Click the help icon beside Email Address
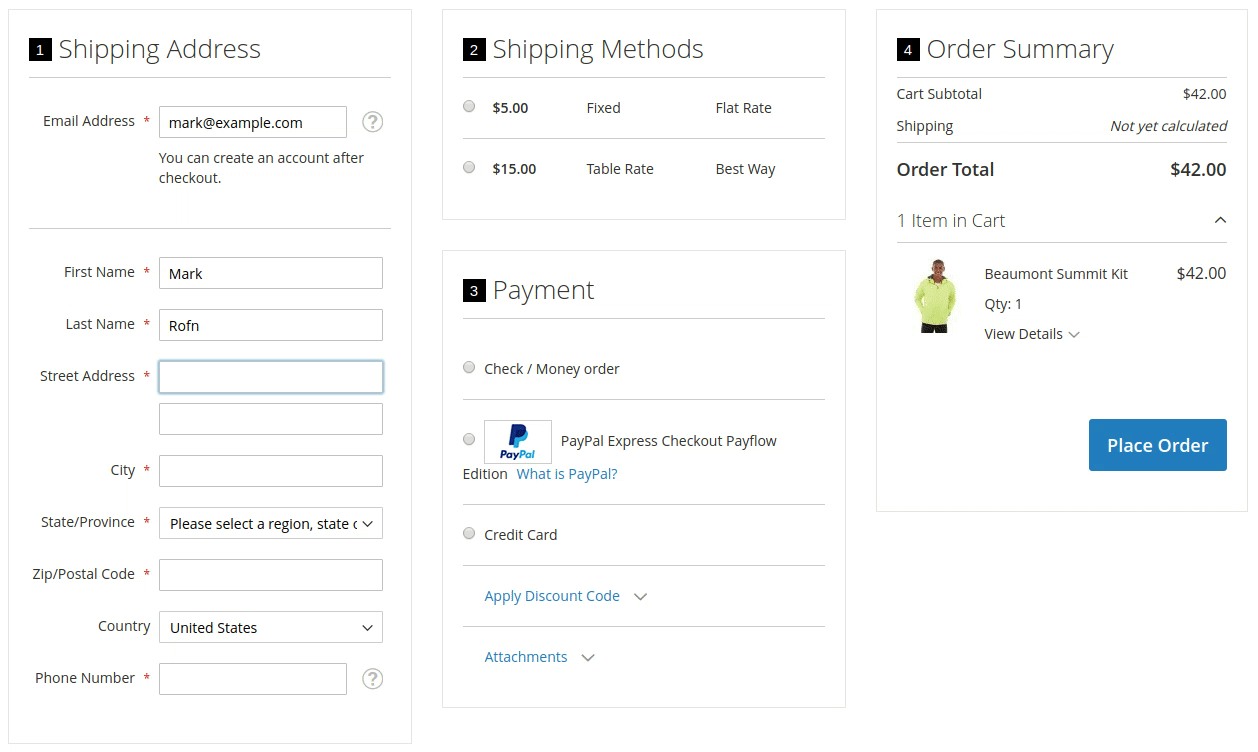The height and width of the screenshot is (752, 1258). pyautogui.click(x=372, y=122)
